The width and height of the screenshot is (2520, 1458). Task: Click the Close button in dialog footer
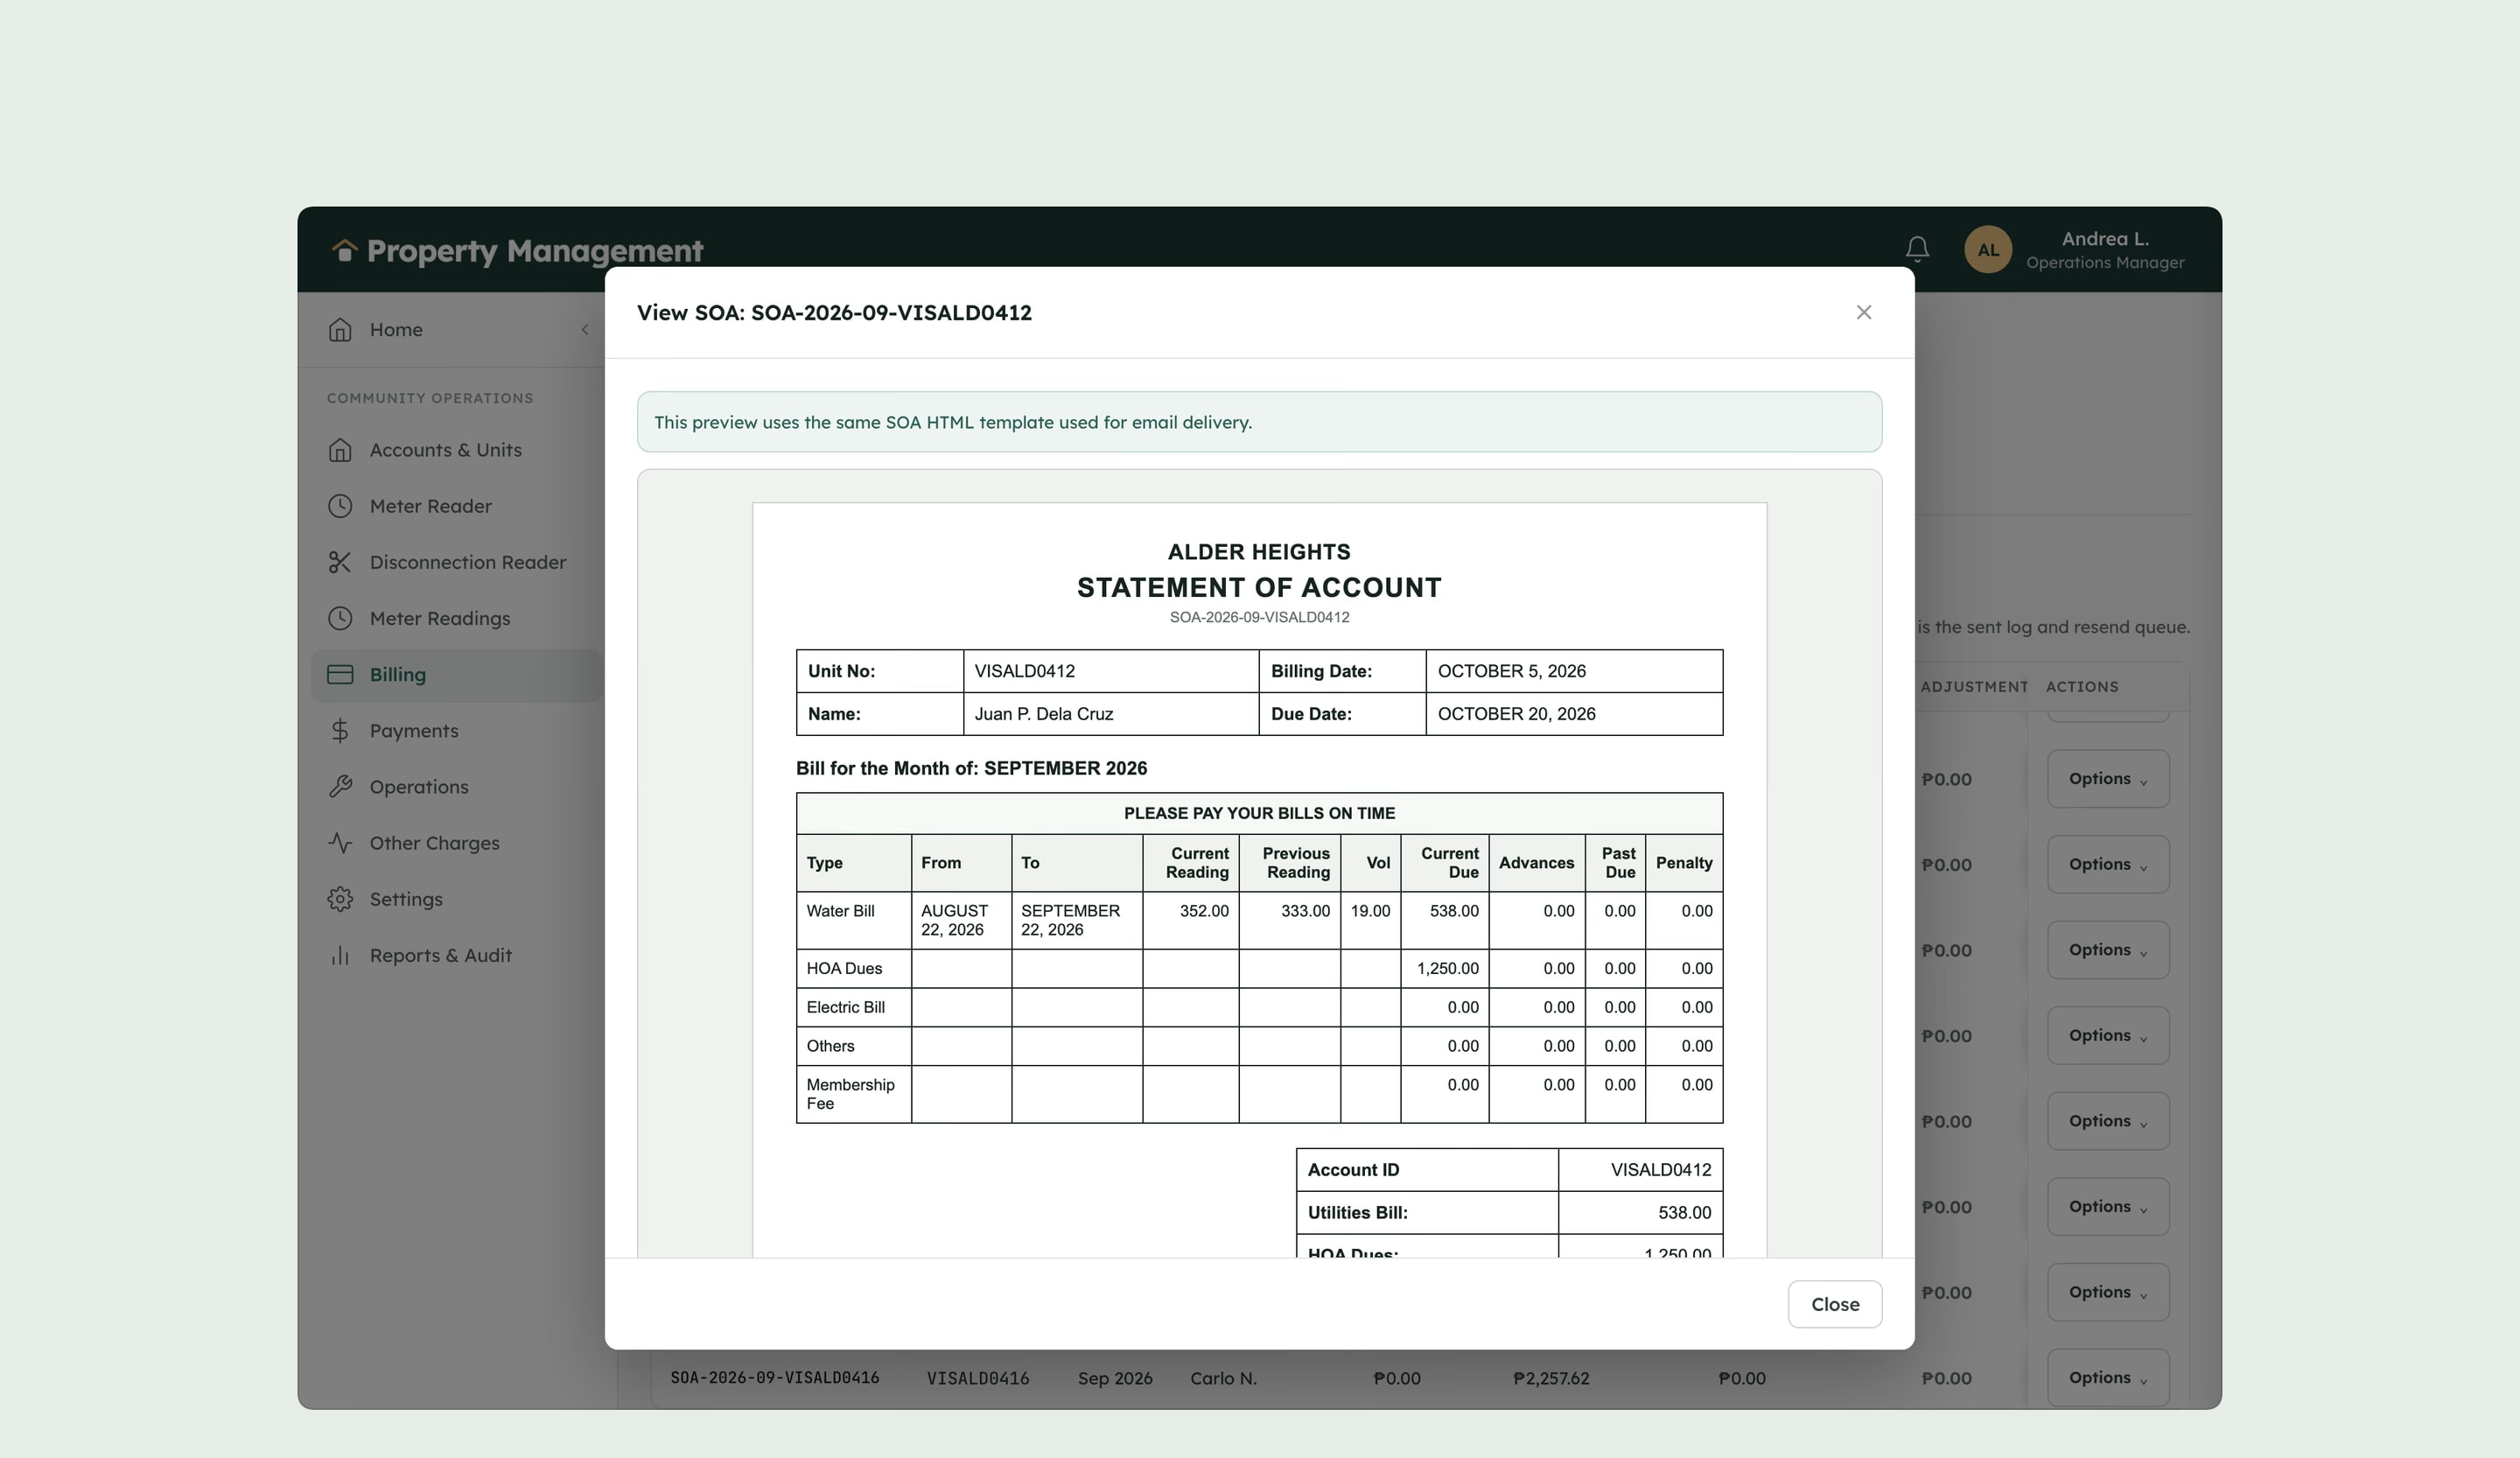tap(1834, 1304)
